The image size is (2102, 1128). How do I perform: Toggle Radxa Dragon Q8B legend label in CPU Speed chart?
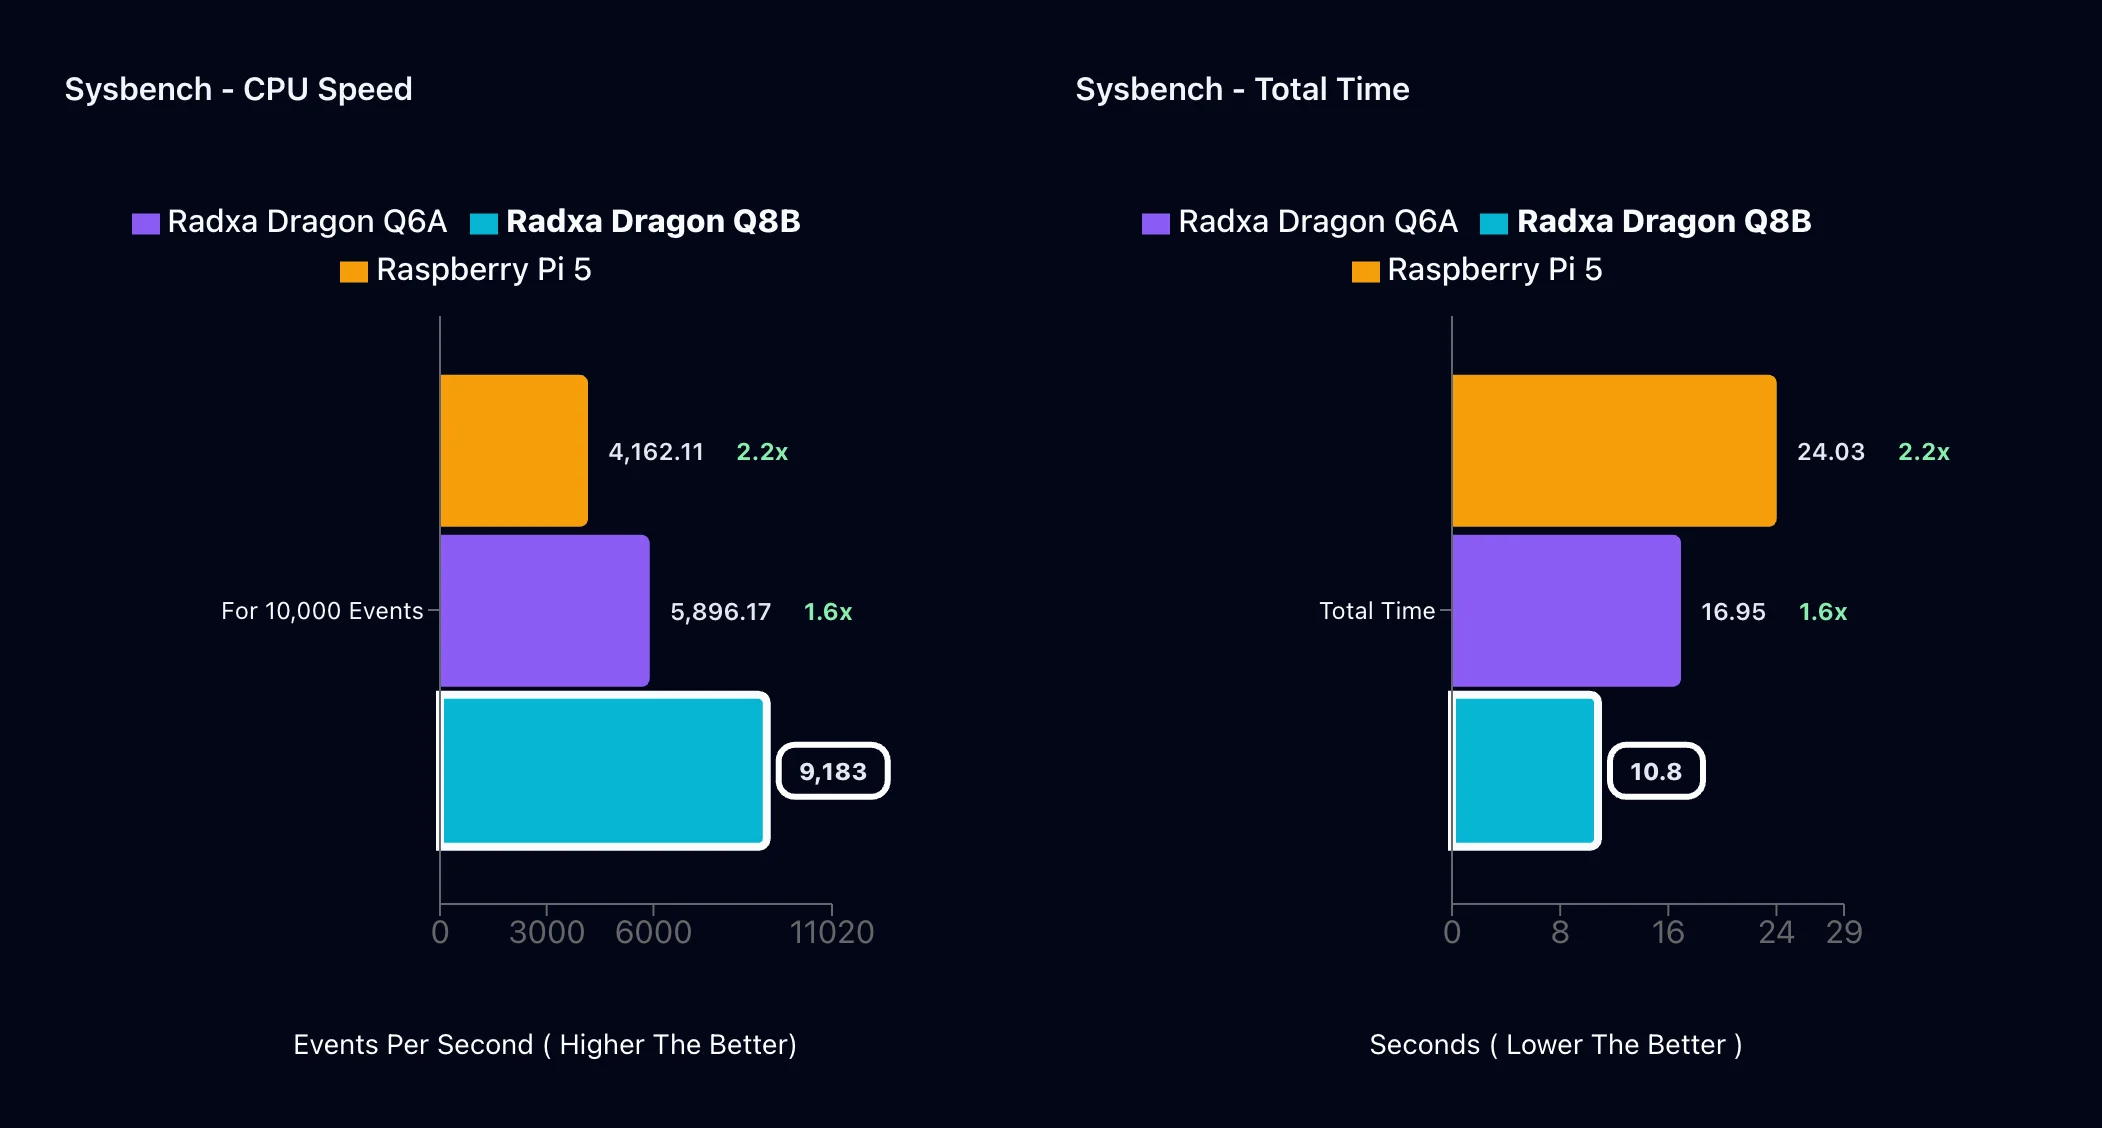click(653, 221)
